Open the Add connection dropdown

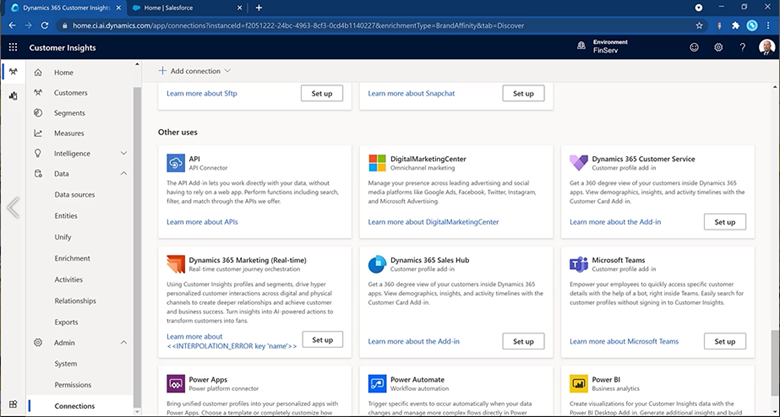tap(195, 71)
